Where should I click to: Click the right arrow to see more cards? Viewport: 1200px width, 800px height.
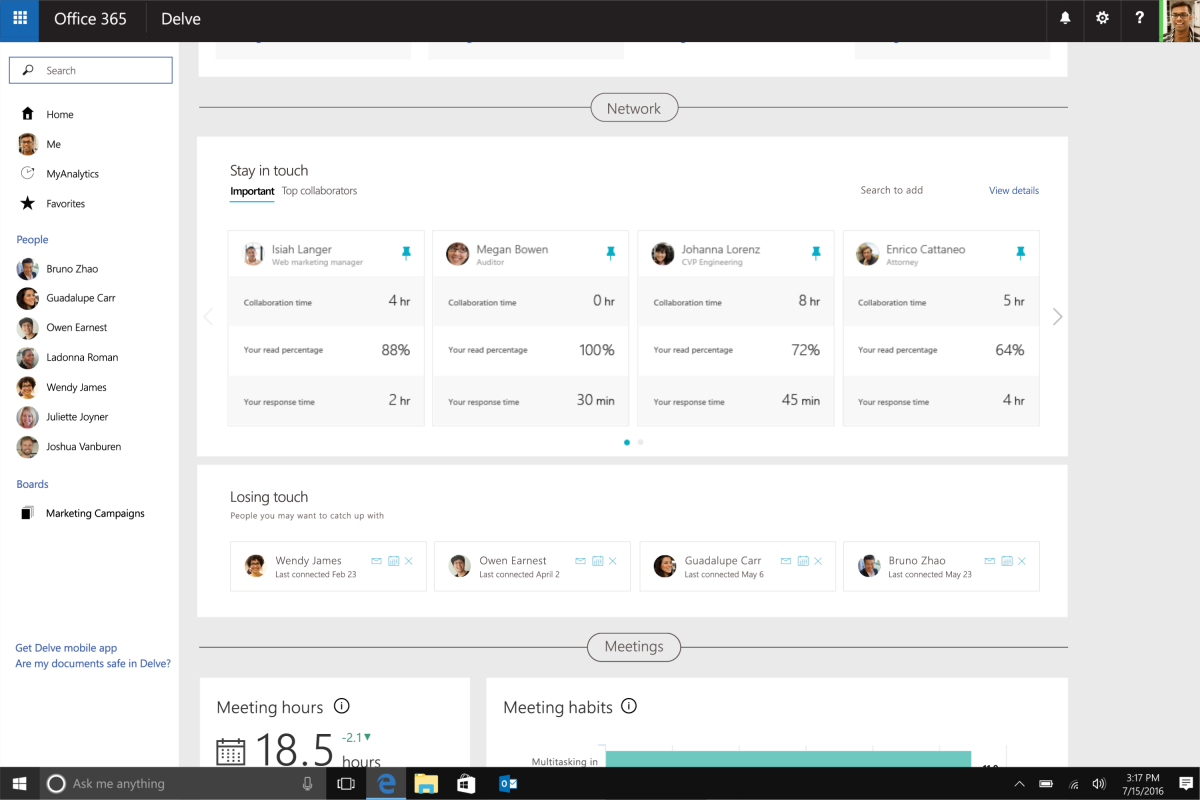(1057, 316)
